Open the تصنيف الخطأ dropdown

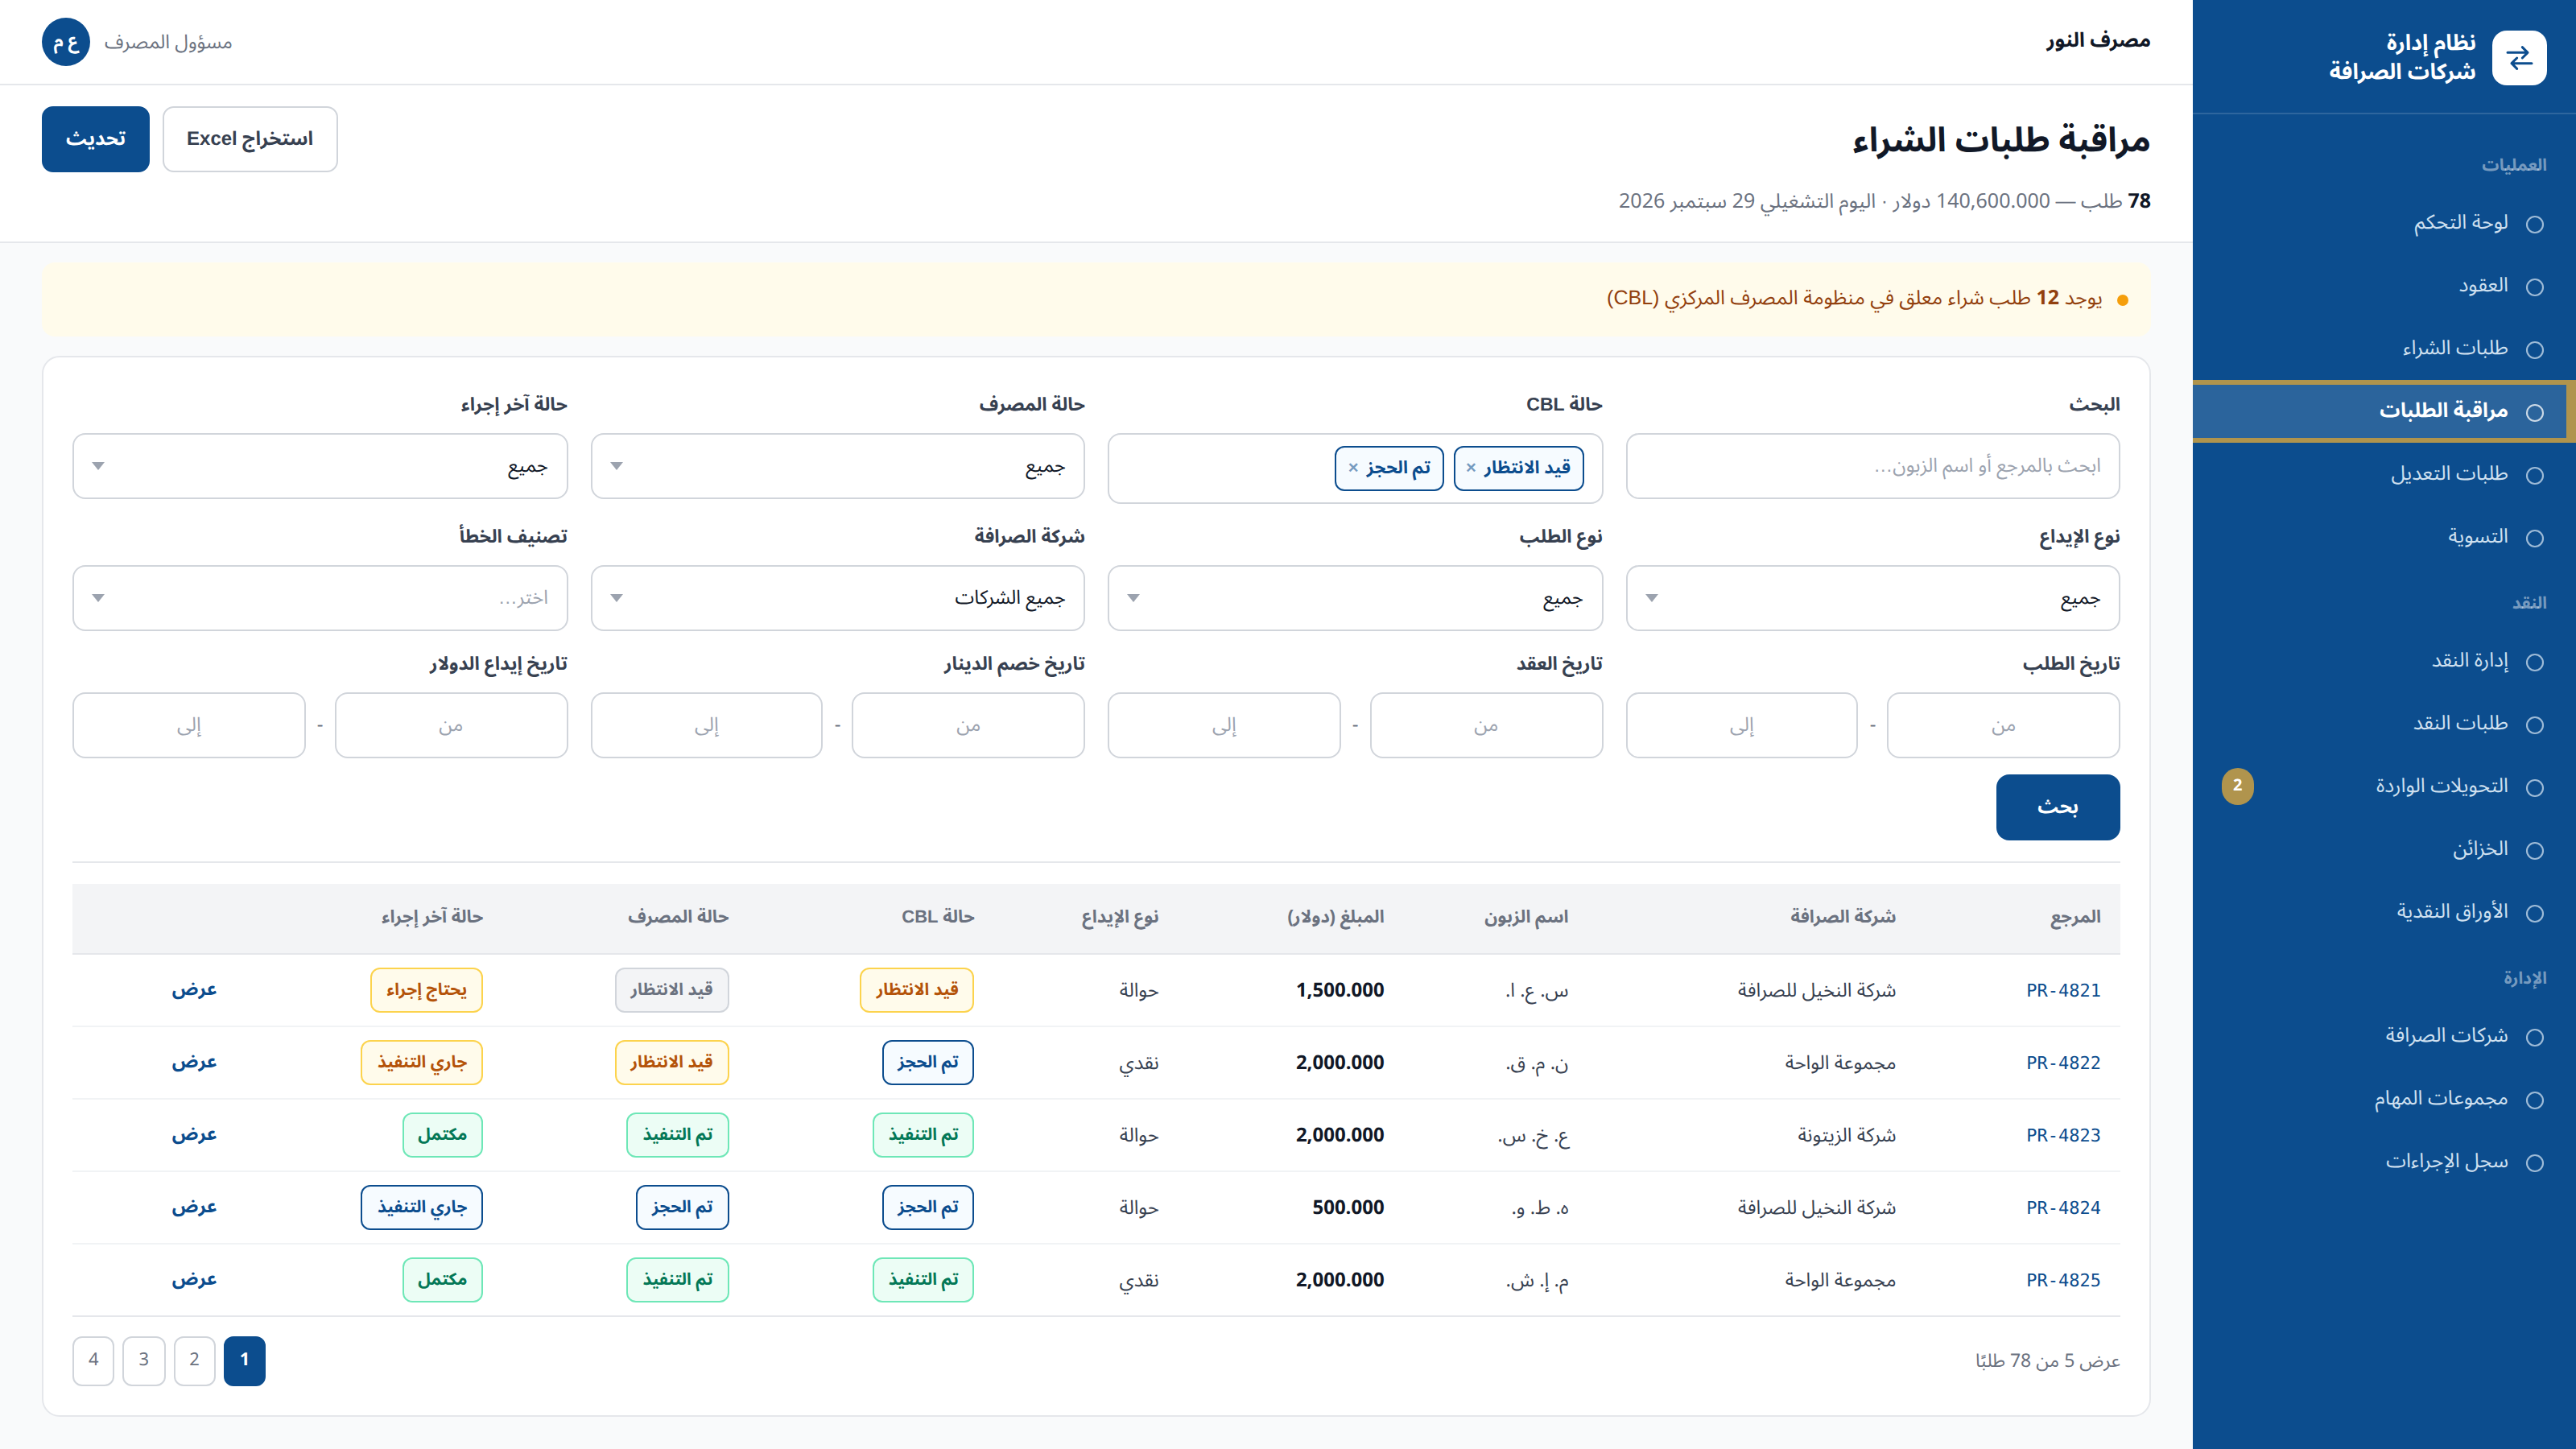click(x=320, y=598)
